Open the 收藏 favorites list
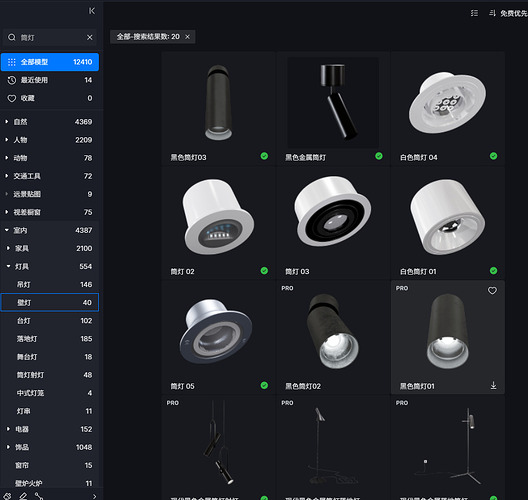This screenshot has width=528, height=500. [x=50, y=98]
